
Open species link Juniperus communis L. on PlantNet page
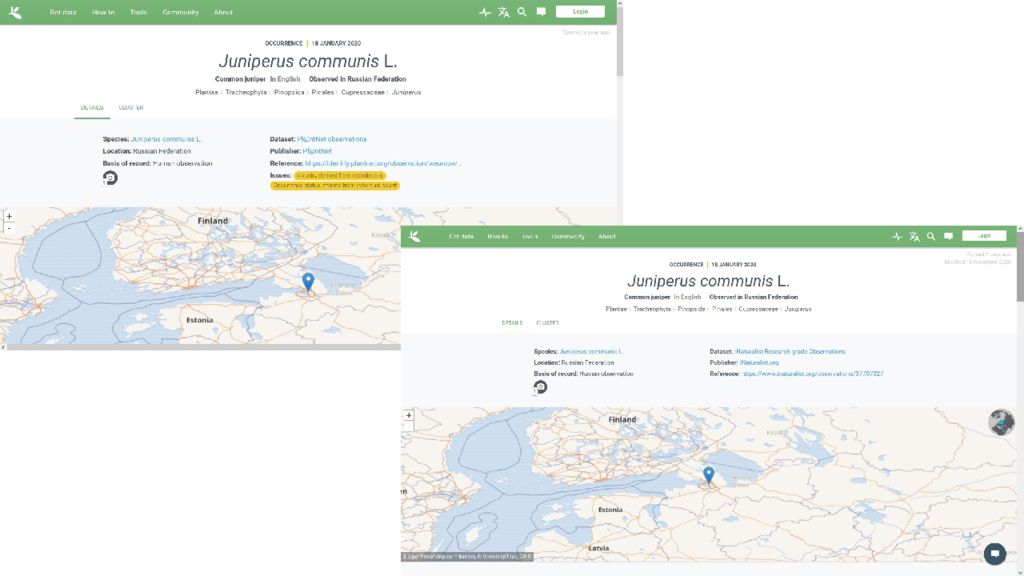click(167, 139)
